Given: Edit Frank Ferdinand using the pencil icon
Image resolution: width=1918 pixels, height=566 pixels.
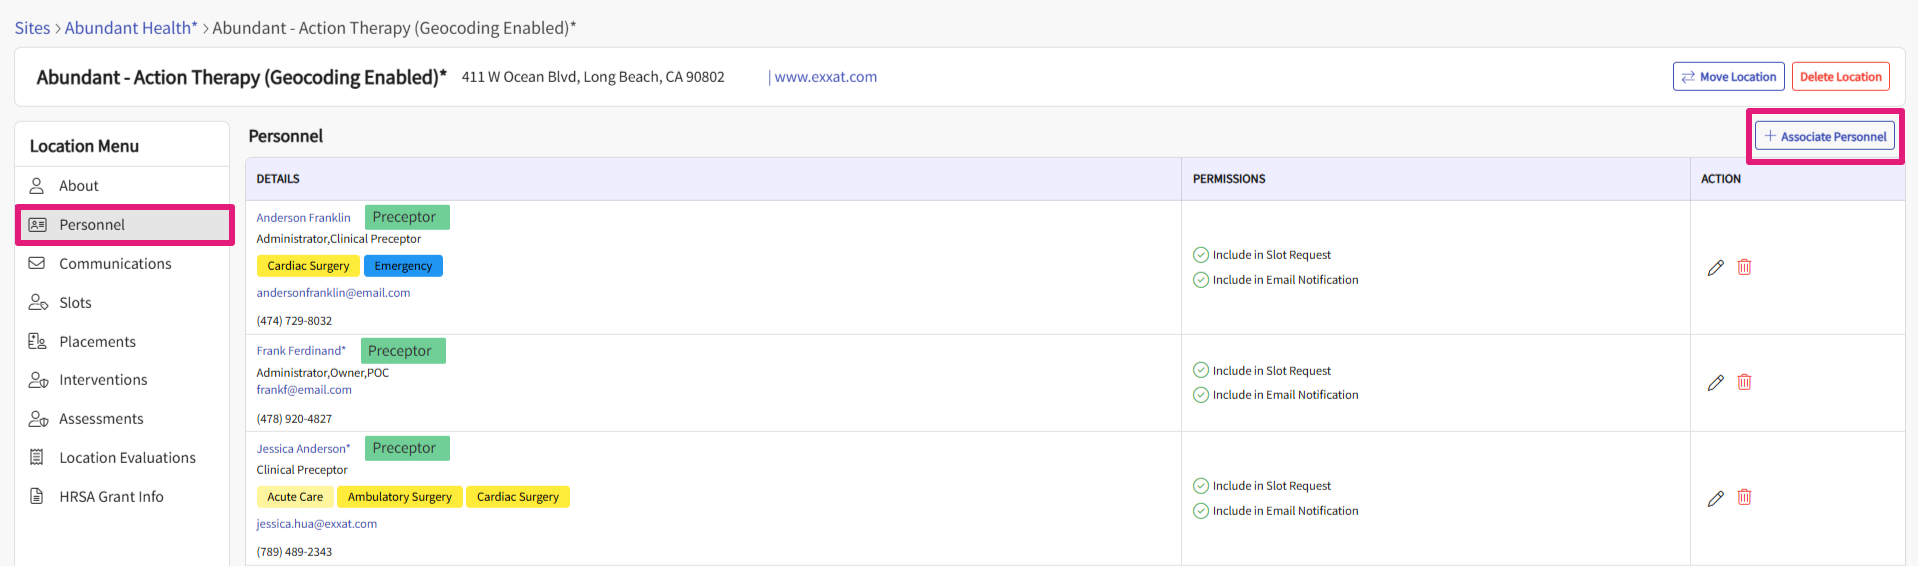Looking at the screenshot, I should coord(1715,383).
